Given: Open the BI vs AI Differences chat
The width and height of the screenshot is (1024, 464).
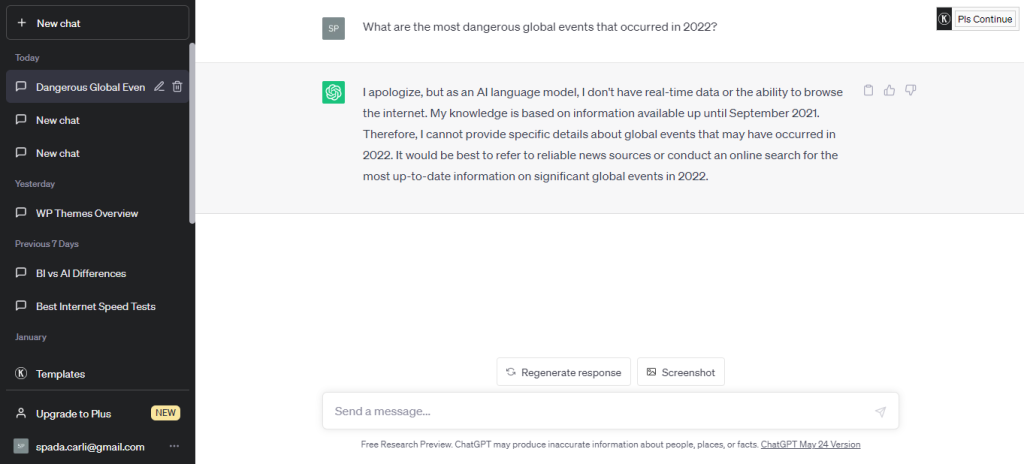Looking at the screenshot, I should click(x=97, y=273).
